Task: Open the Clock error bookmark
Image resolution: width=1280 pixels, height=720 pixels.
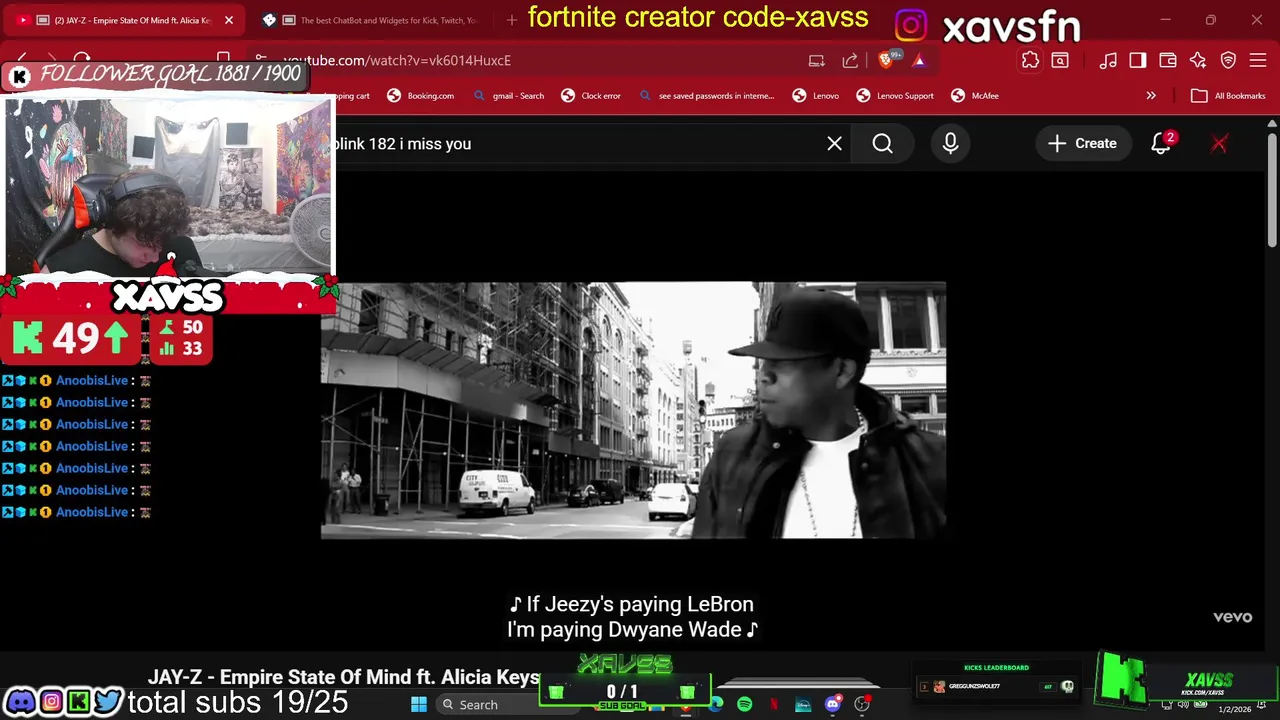Action: click(591, 96)
